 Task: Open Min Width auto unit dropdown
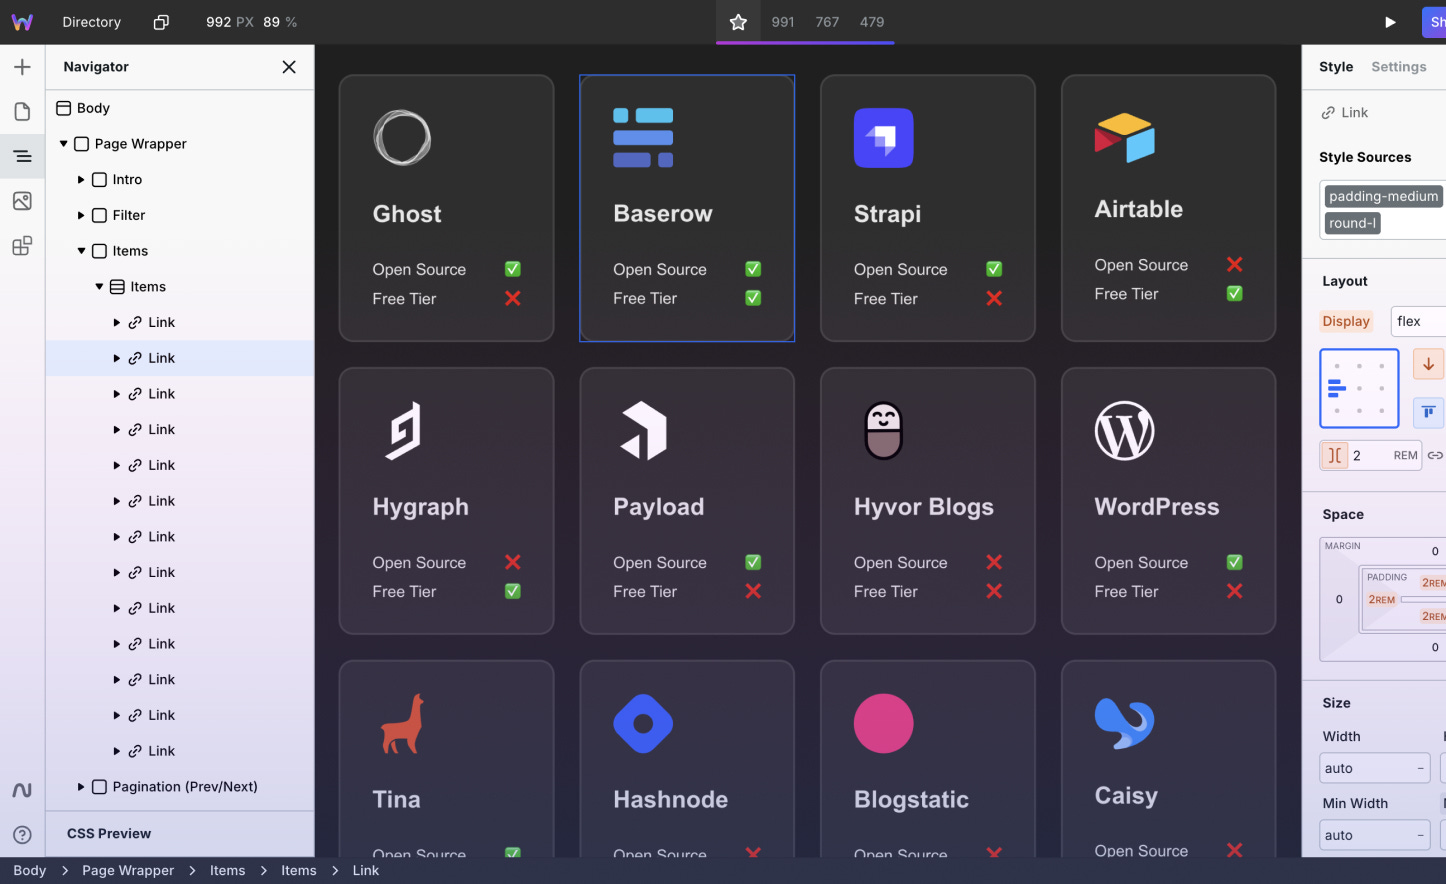1420,835
